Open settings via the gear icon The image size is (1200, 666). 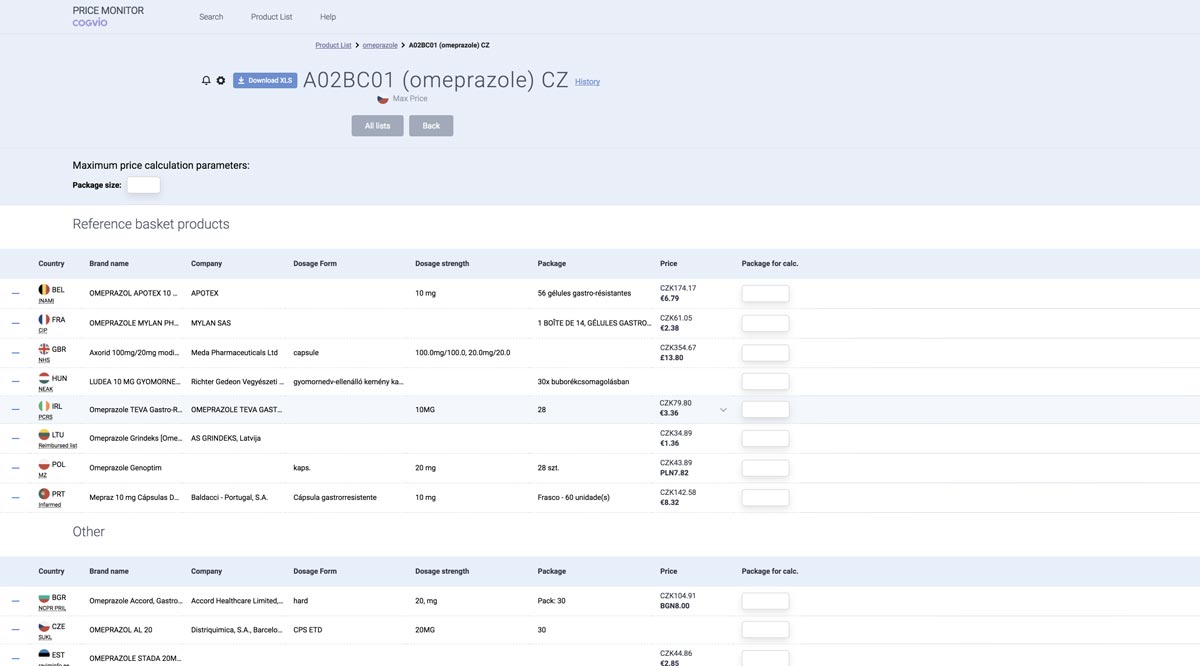tap(221, 80)
